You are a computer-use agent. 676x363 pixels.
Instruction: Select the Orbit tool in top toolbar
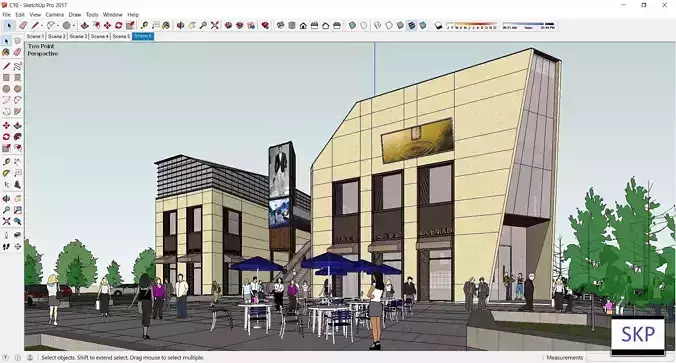[180, 25]
